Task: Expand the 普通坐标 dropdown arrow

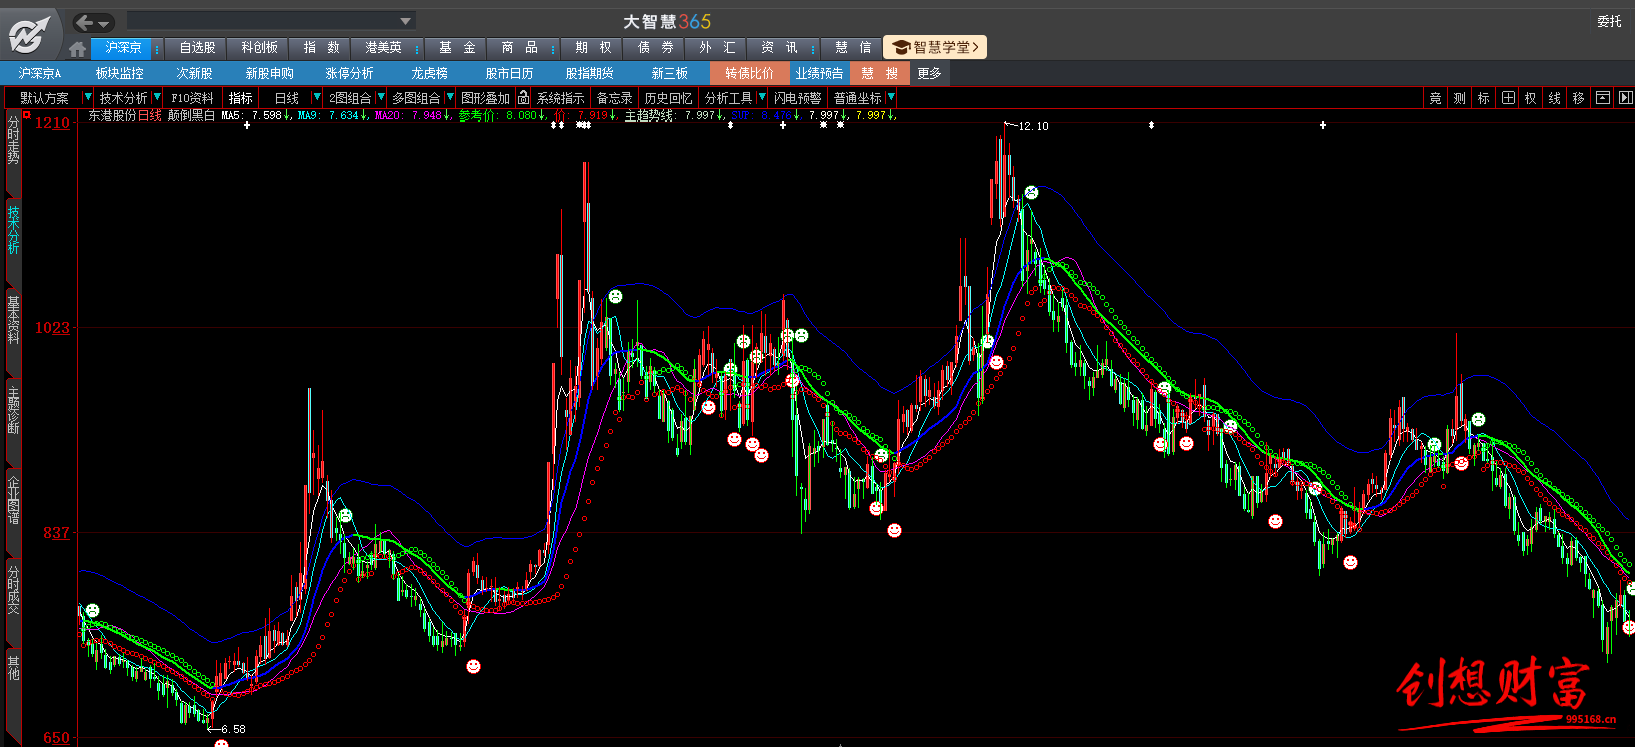Action: 891,97
